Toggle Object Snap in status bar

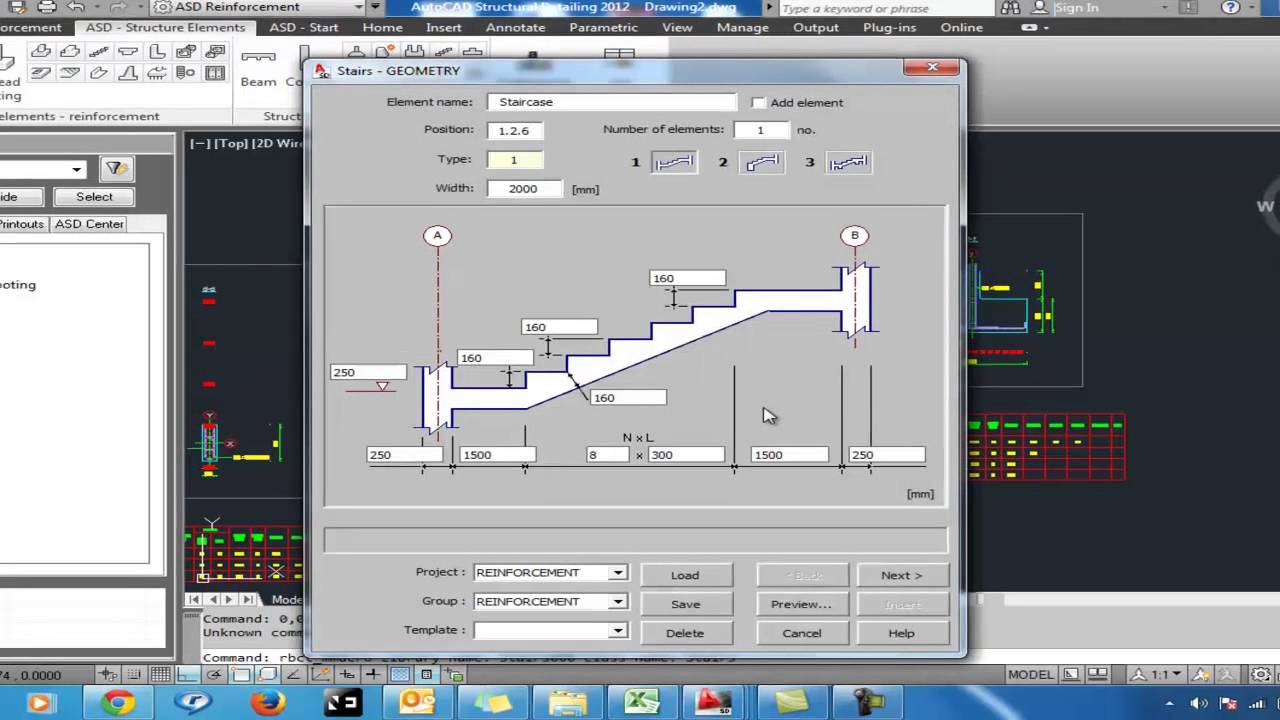click(x=241, y=675)
